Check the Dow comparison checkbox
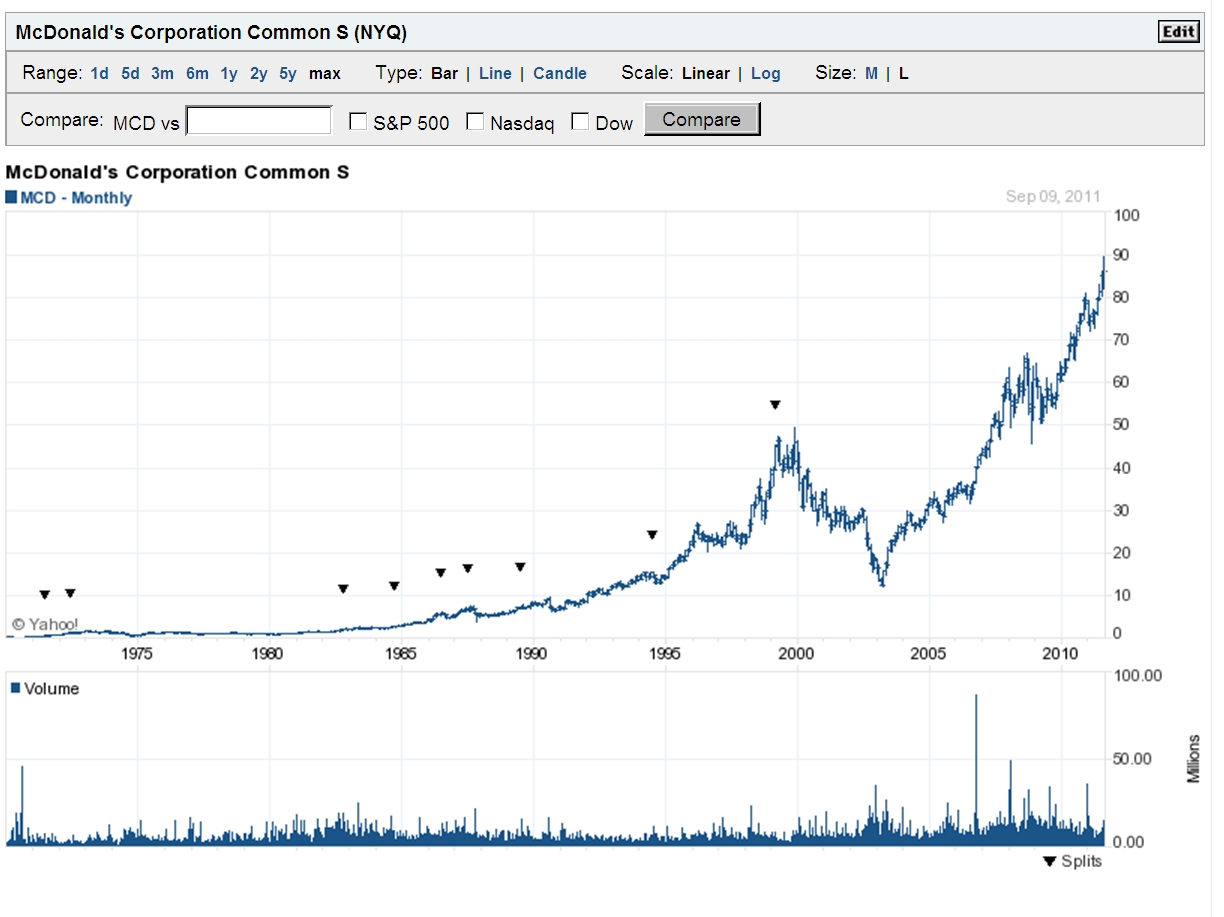This screenshot has height=917, width=1224. (x=580, y=122)
